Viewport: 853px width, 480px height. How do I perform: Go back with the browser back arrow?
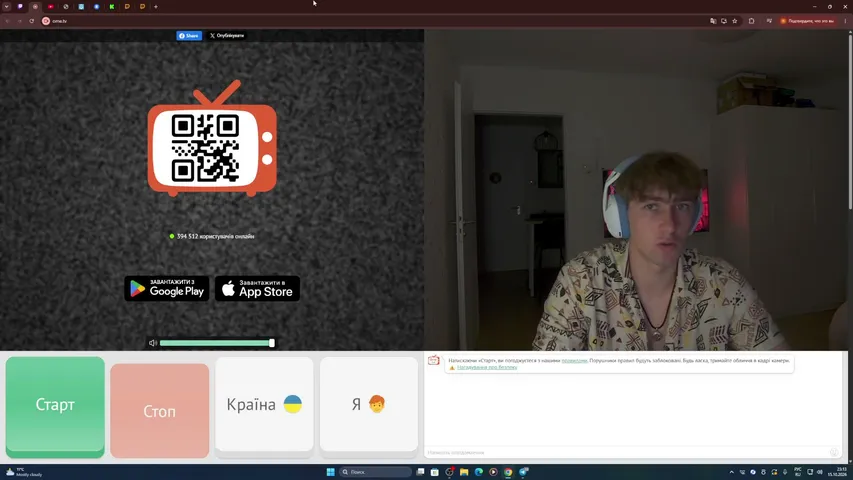coord(8,21)
